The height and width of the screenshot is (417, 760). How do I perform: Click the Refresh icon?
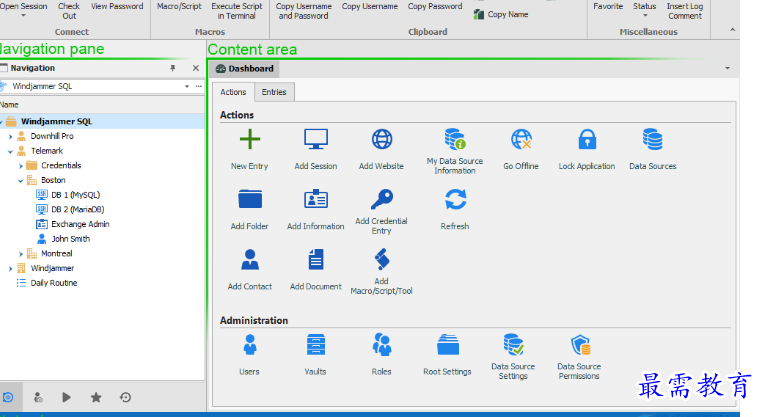tap(455, 199)
